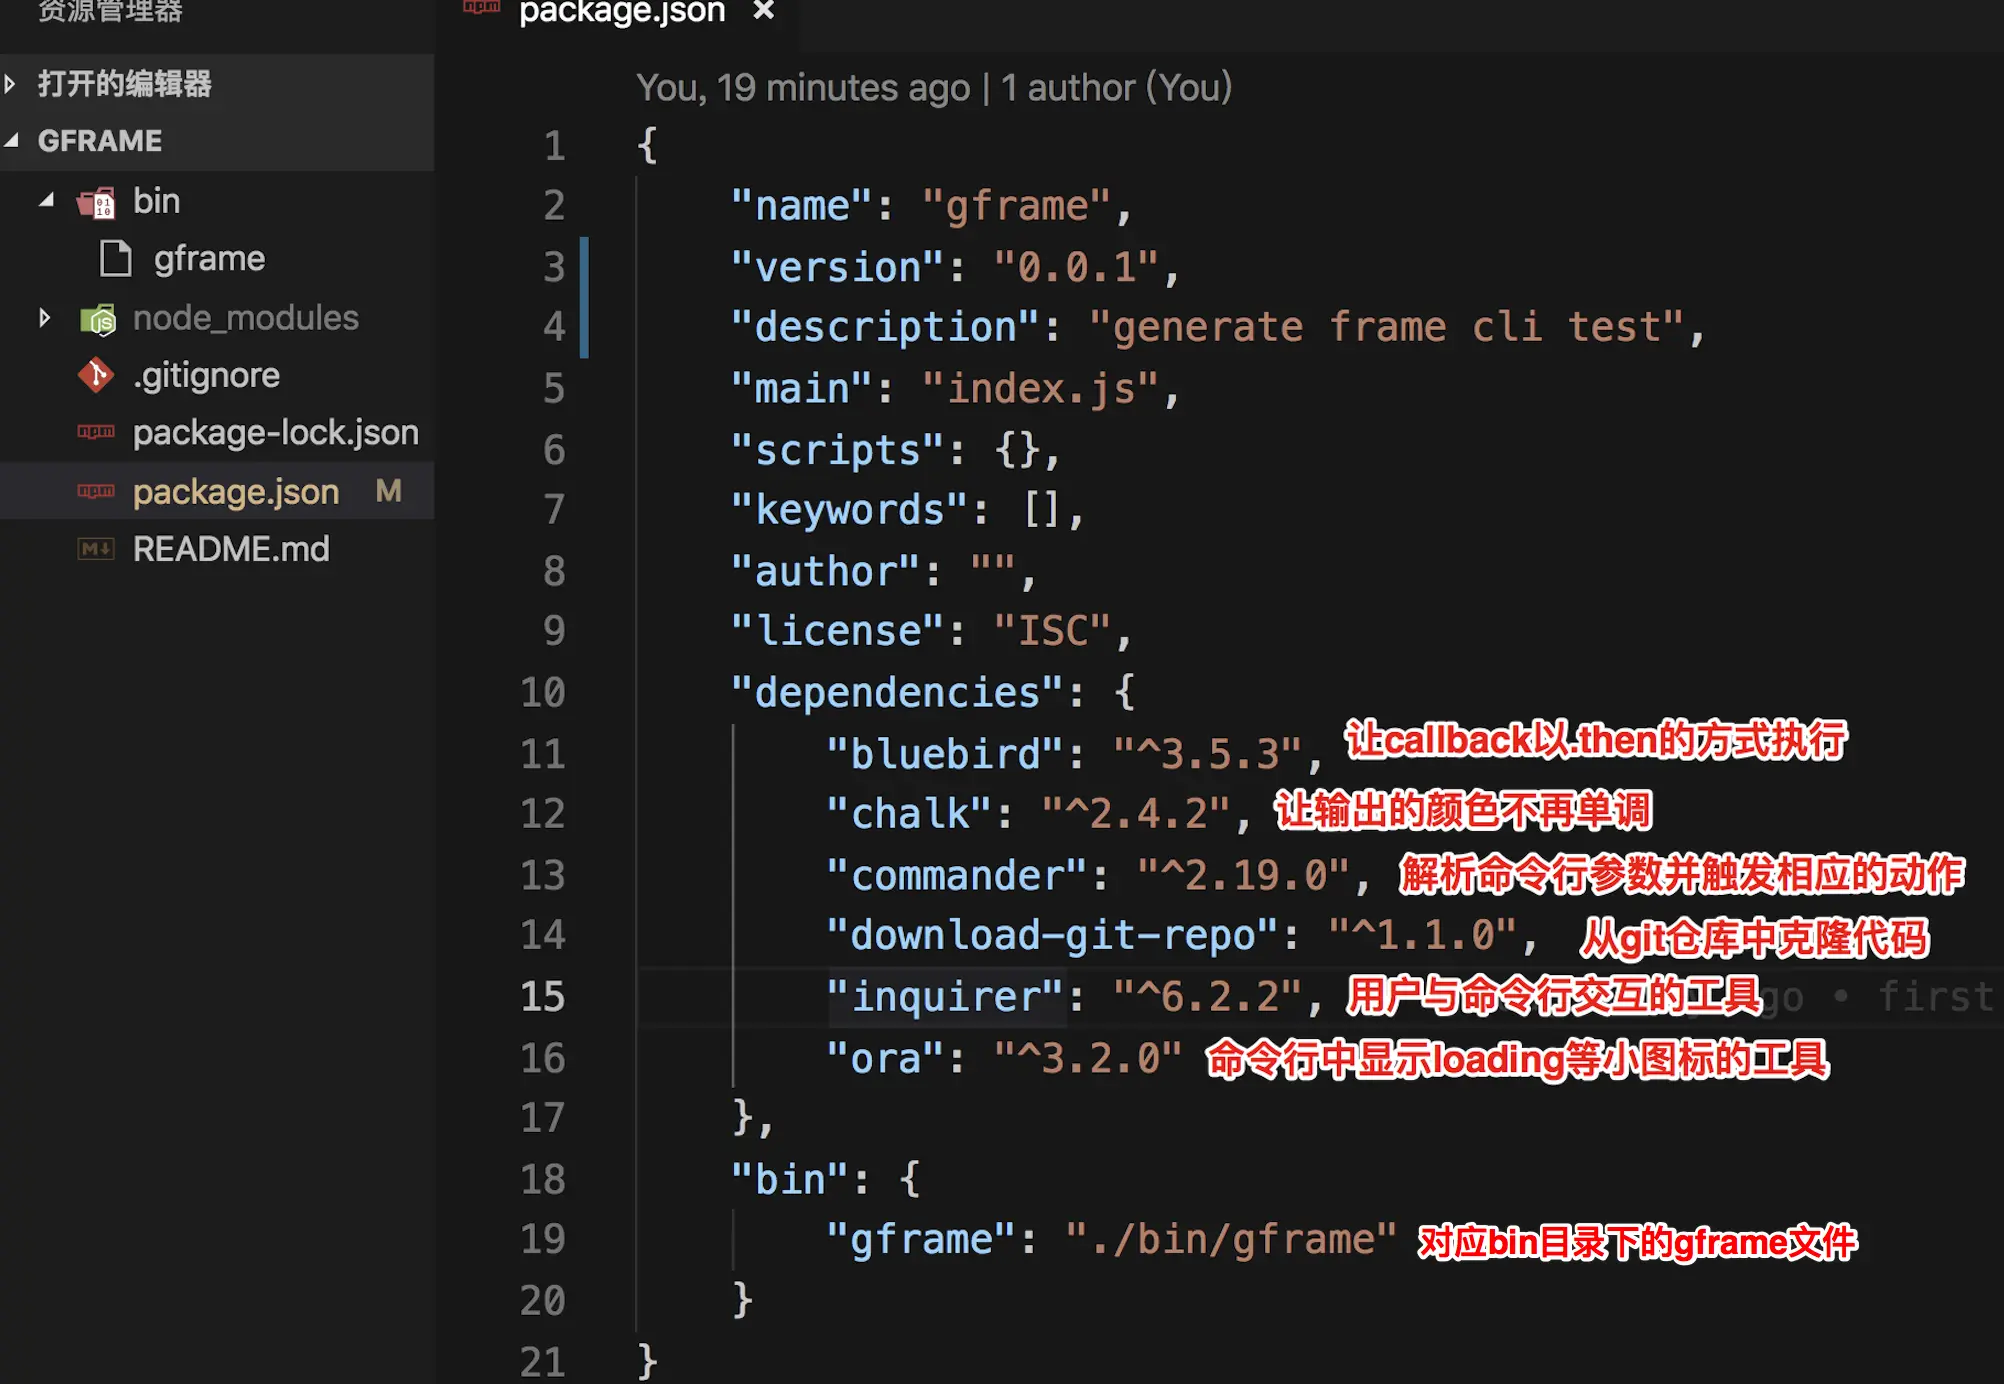Click the gframe file icon
The height and width of the screenshot is (1384, 2004).
click(x=116, y=259)
